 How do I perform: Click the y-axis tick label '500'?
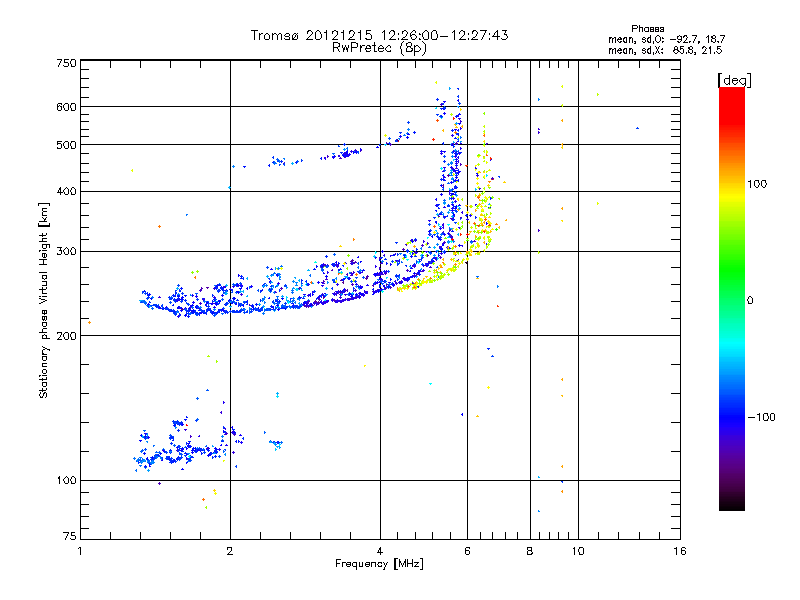pyautogui.click(x=66, y=145)
